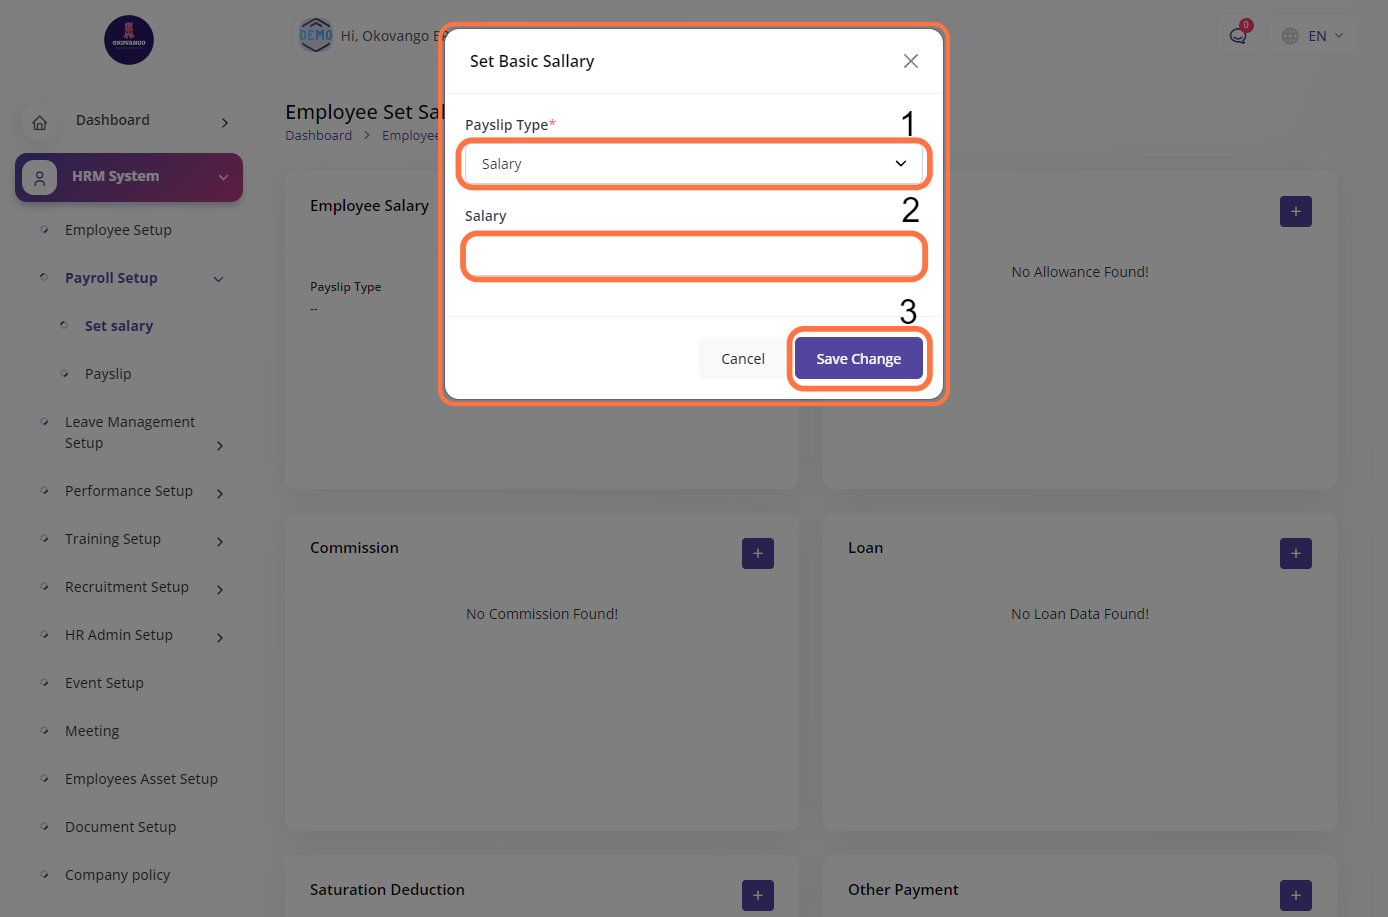This screenshot has width=1388, height=917.
Task: Select Employee Setup in sidebar
Action: pos(118,230)
